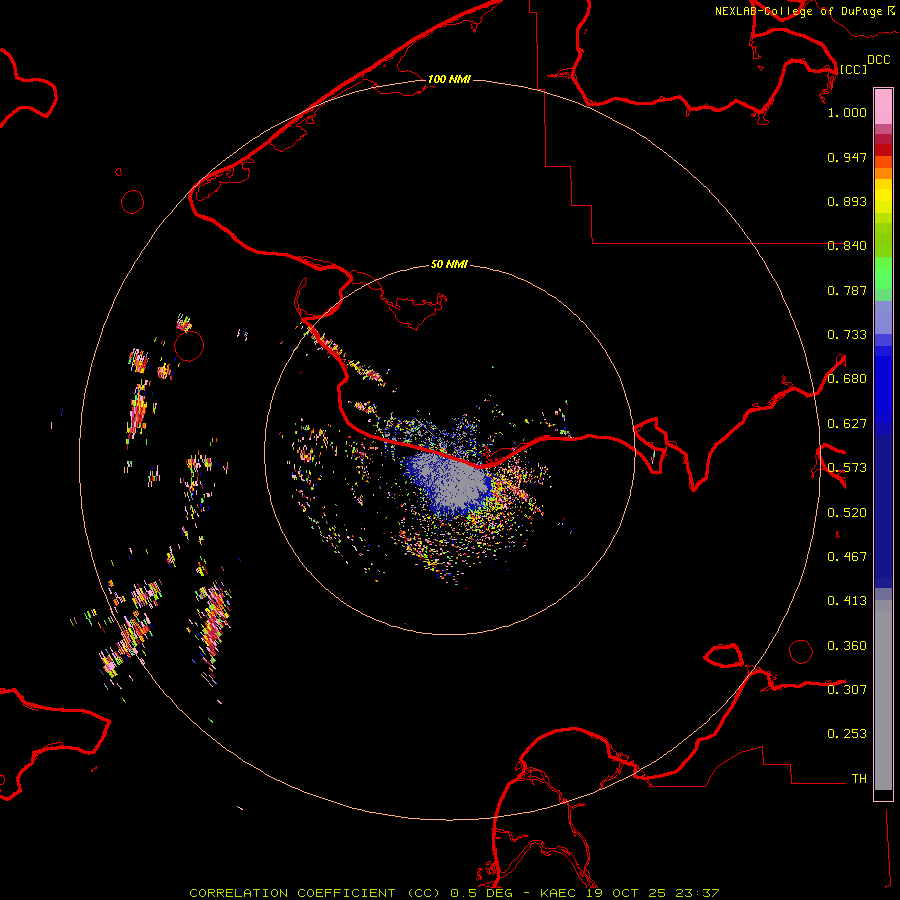900x900 pixels.
Task: Click the NEXLAB-College of DuPage title text
Action: 798,11
